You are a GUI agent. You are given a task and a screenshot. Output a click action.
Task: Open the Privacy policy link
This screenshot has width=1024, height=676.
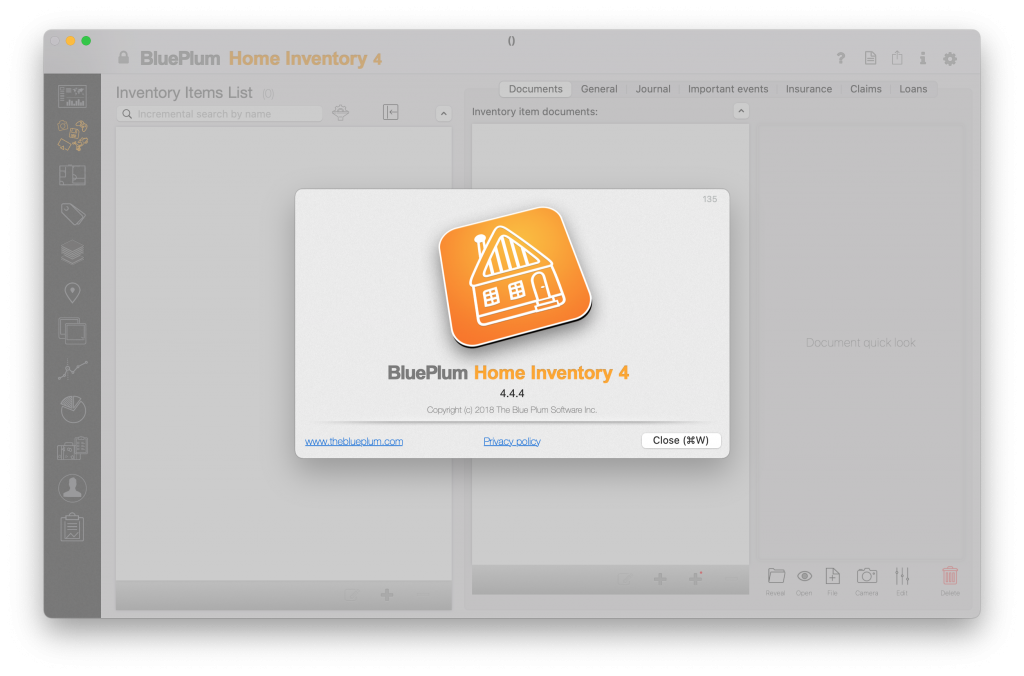pos(512,442)
